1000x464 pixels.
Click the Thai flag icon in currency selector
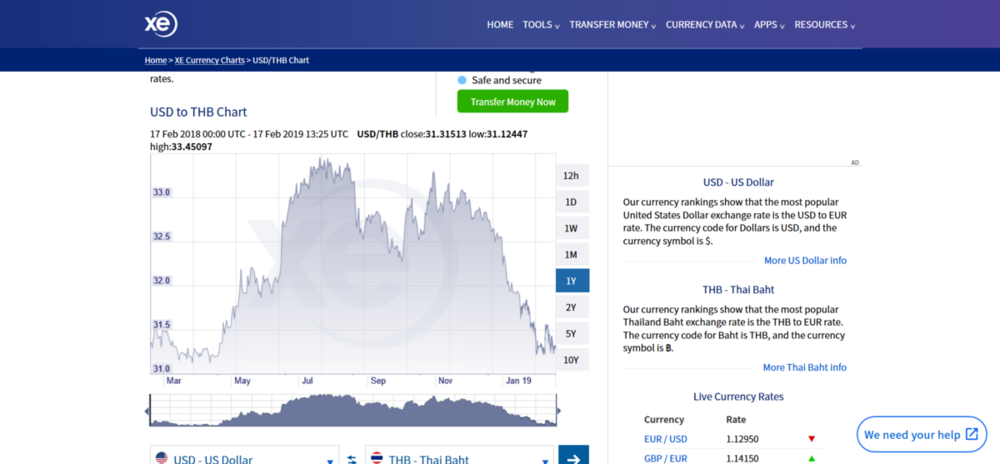tap(377, 458)
